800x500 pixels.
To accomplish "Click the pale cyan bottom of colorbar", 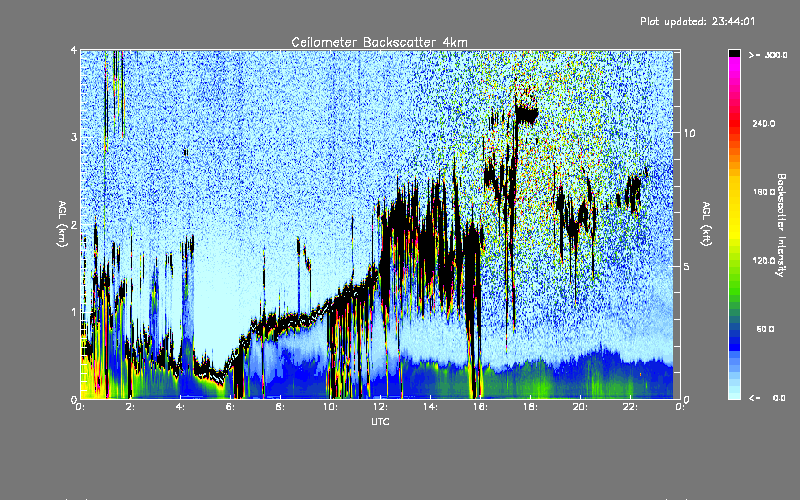I will tap(734, 394).
